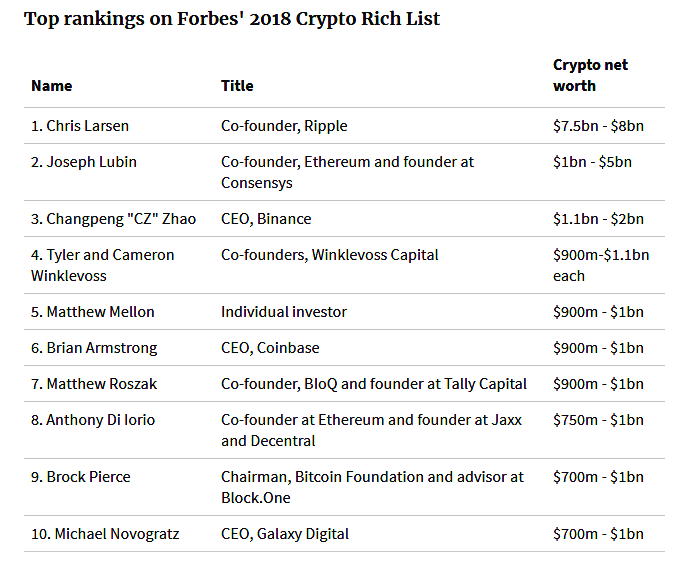Click the $1bn - $5bn net worth cell
The width and height of the screenshot is (687, 561).
[592, 162]
